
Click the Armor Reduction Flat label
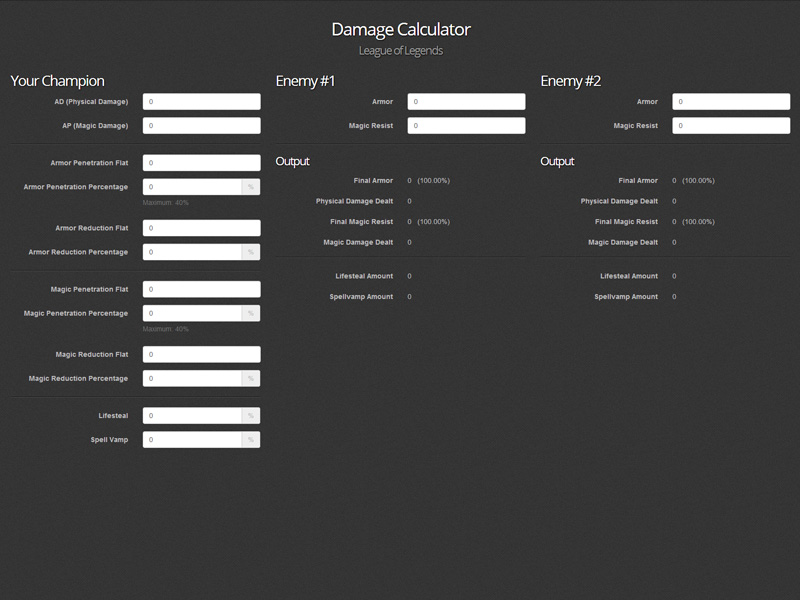(92, 228)
